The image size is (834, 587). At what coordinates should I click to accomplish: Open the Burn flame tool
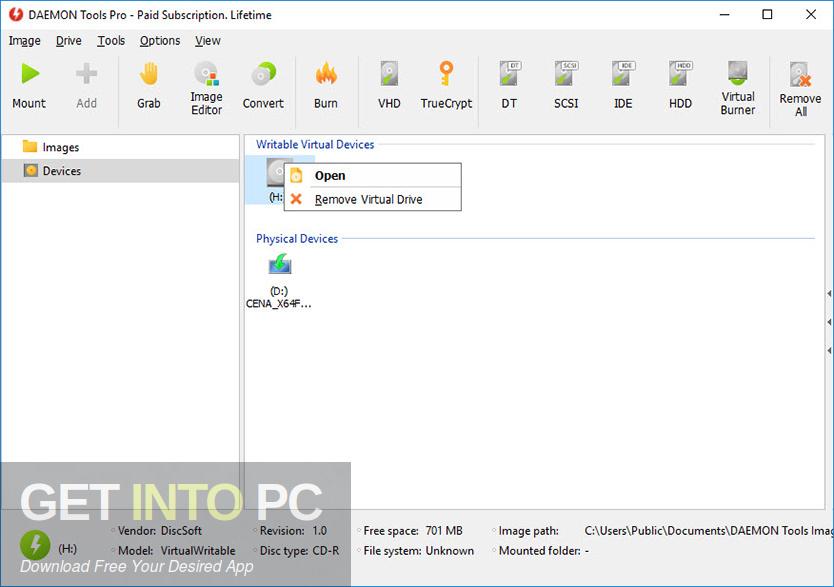[x=326, y=73]
